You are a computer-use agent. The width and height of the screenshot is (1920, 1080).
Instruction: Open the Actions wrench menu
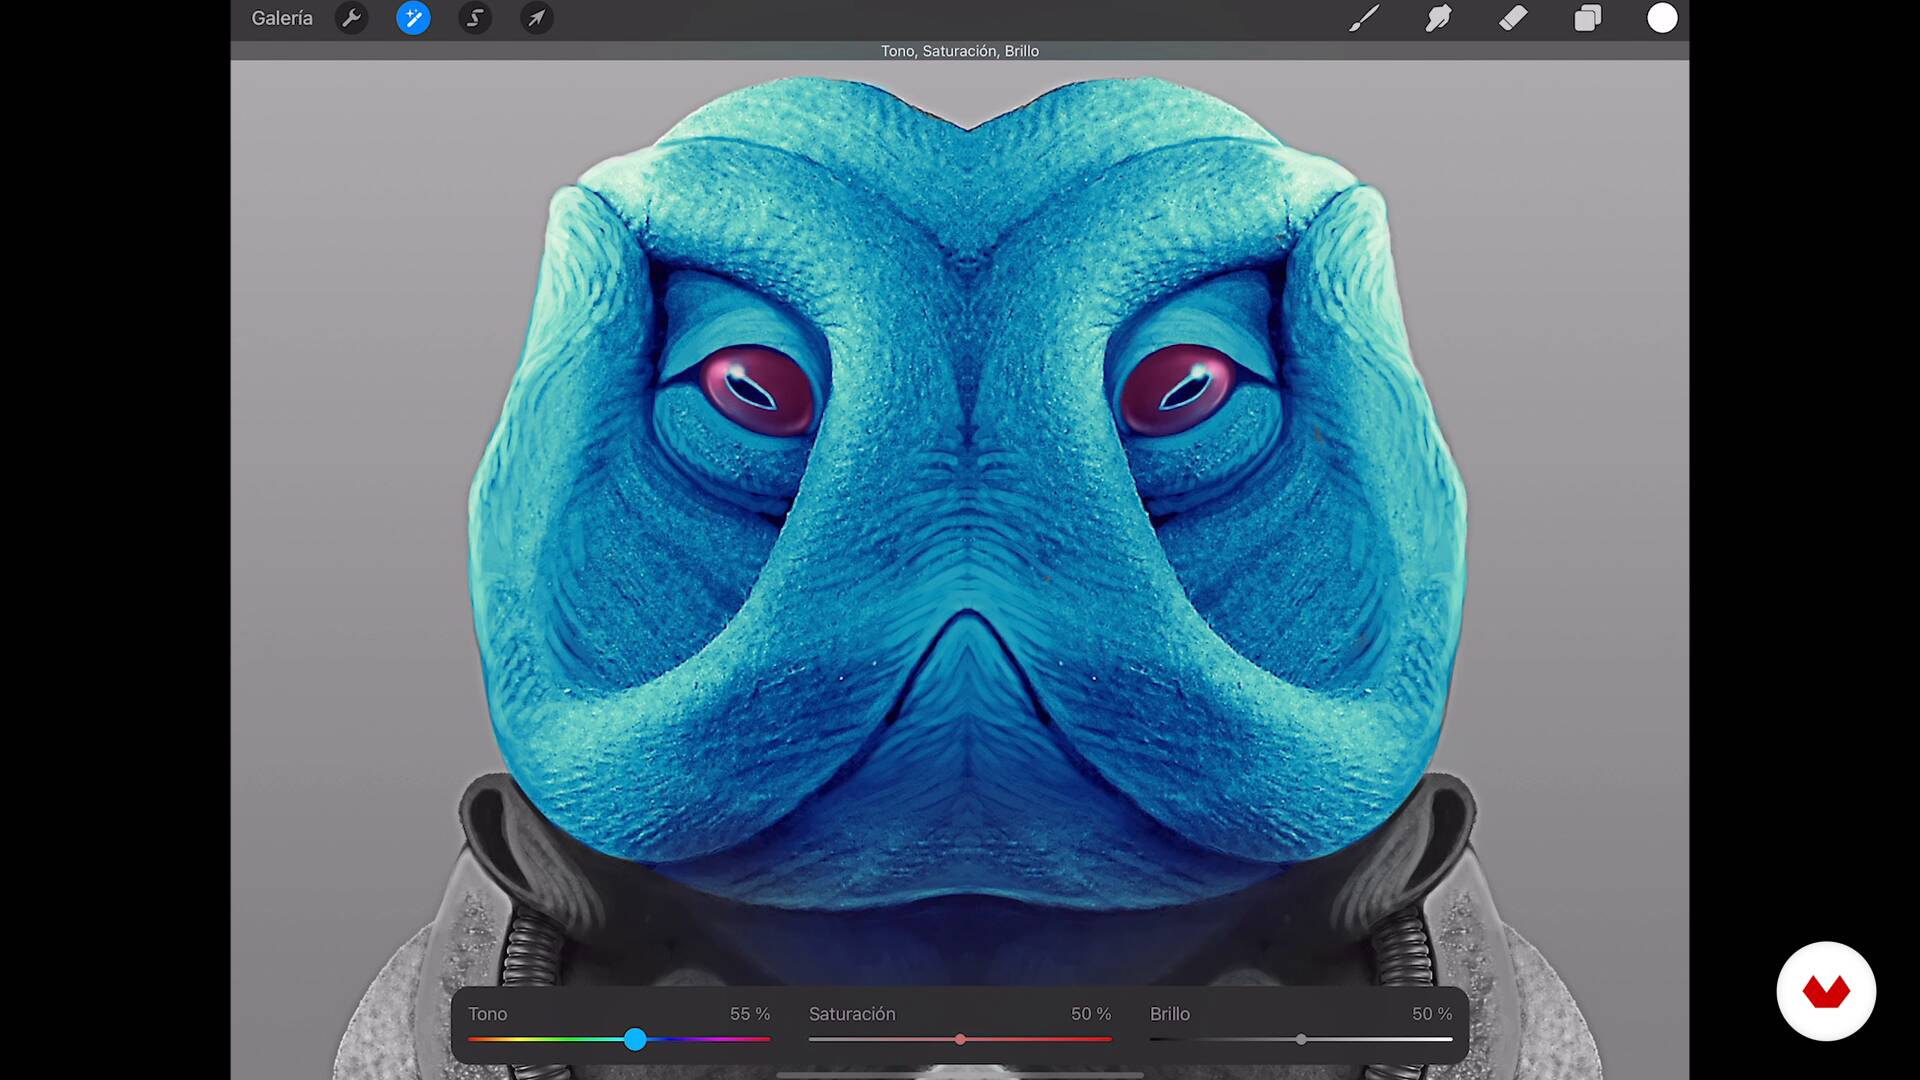point(351,18)
